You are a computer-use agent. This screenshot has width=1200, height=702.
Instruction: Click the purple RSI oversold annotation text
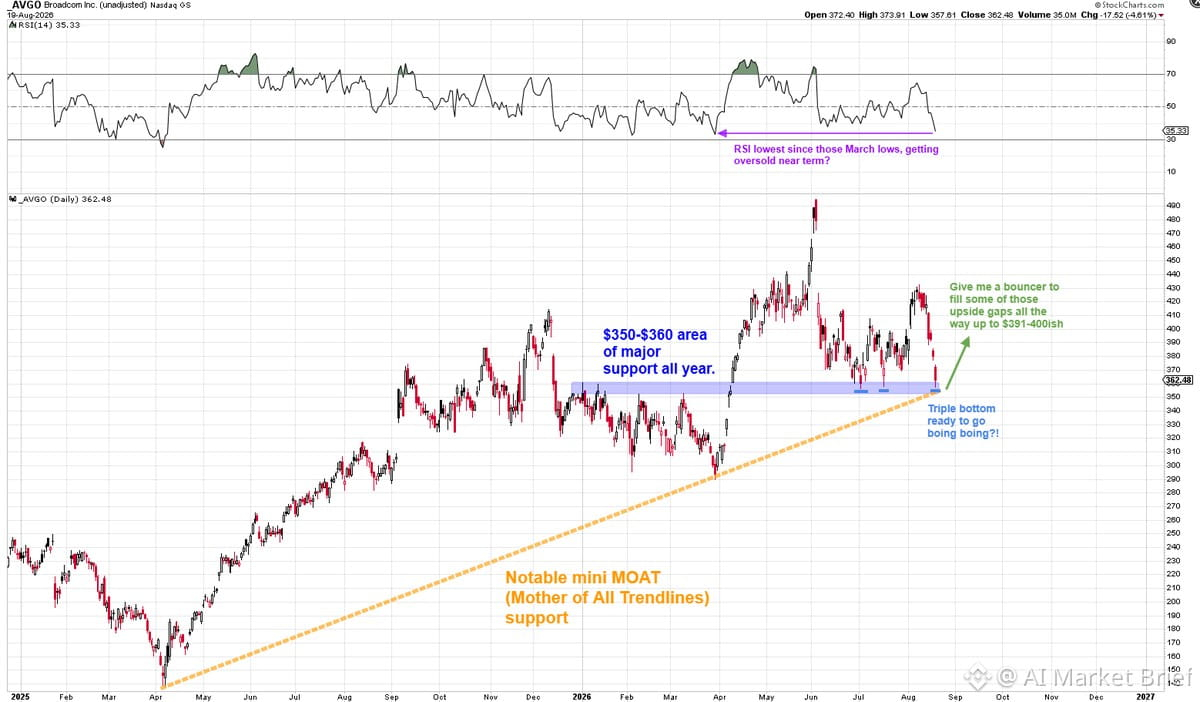(836, 154)
